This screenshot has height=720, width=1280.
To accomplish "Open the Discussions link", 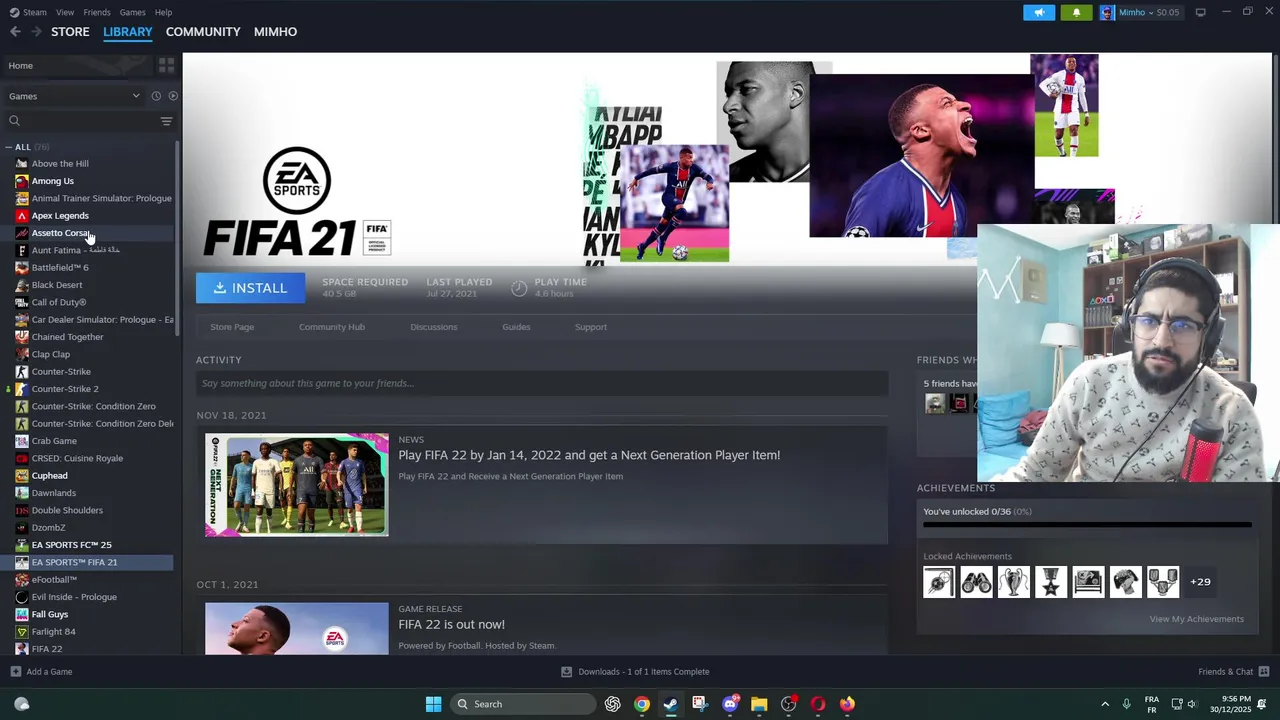I will (x=433, y=327).
